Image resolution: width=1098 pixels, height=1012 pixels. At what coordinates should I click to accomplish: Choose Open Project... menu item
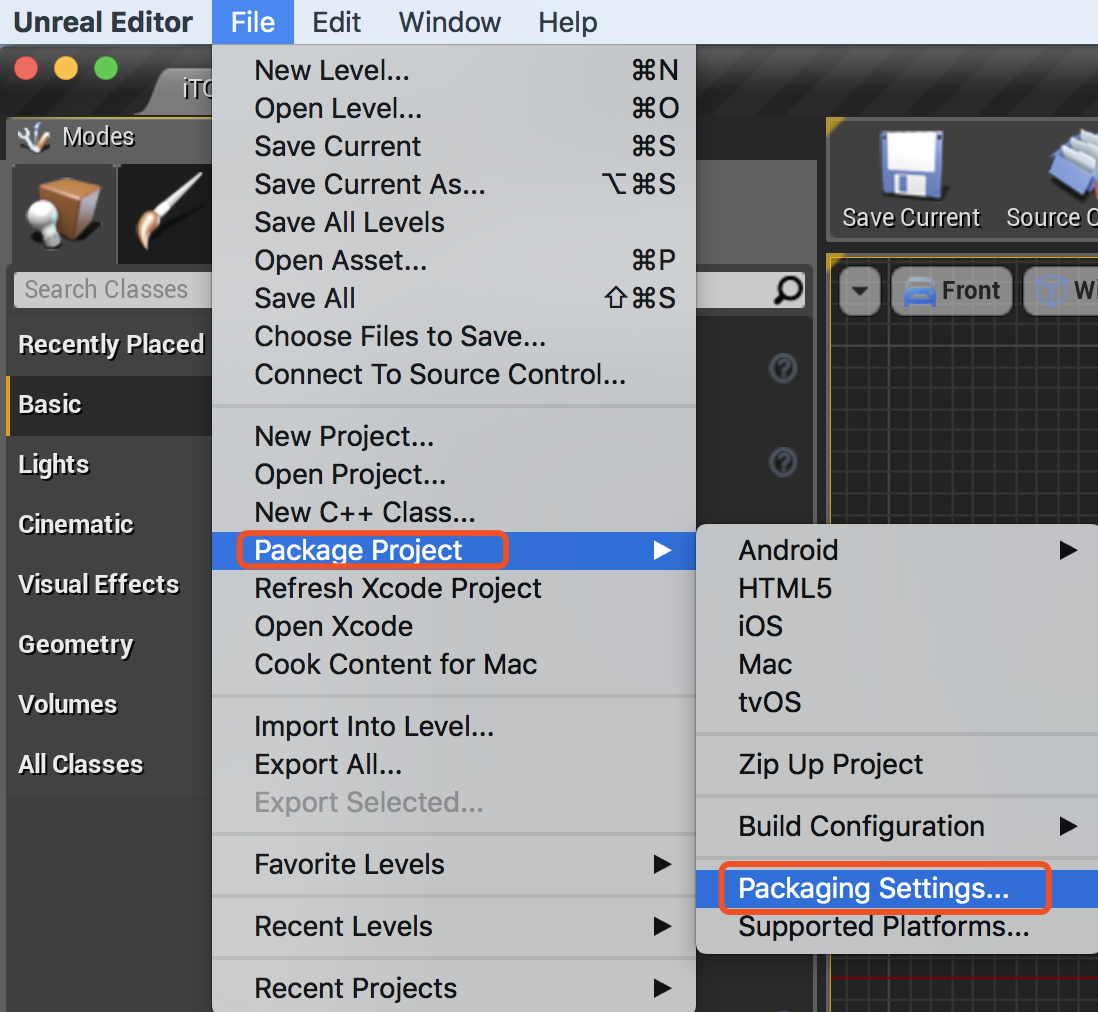(454, 474)
